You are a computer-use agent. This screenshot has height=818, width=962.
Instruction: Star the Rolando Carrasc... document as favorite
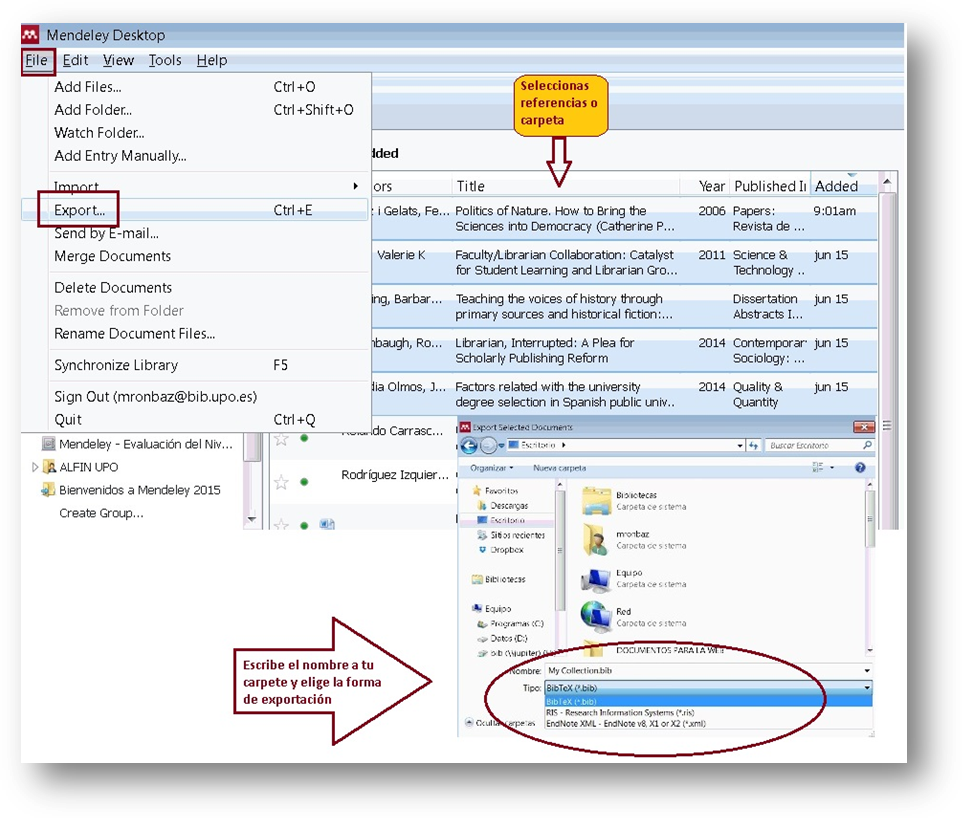282,438
